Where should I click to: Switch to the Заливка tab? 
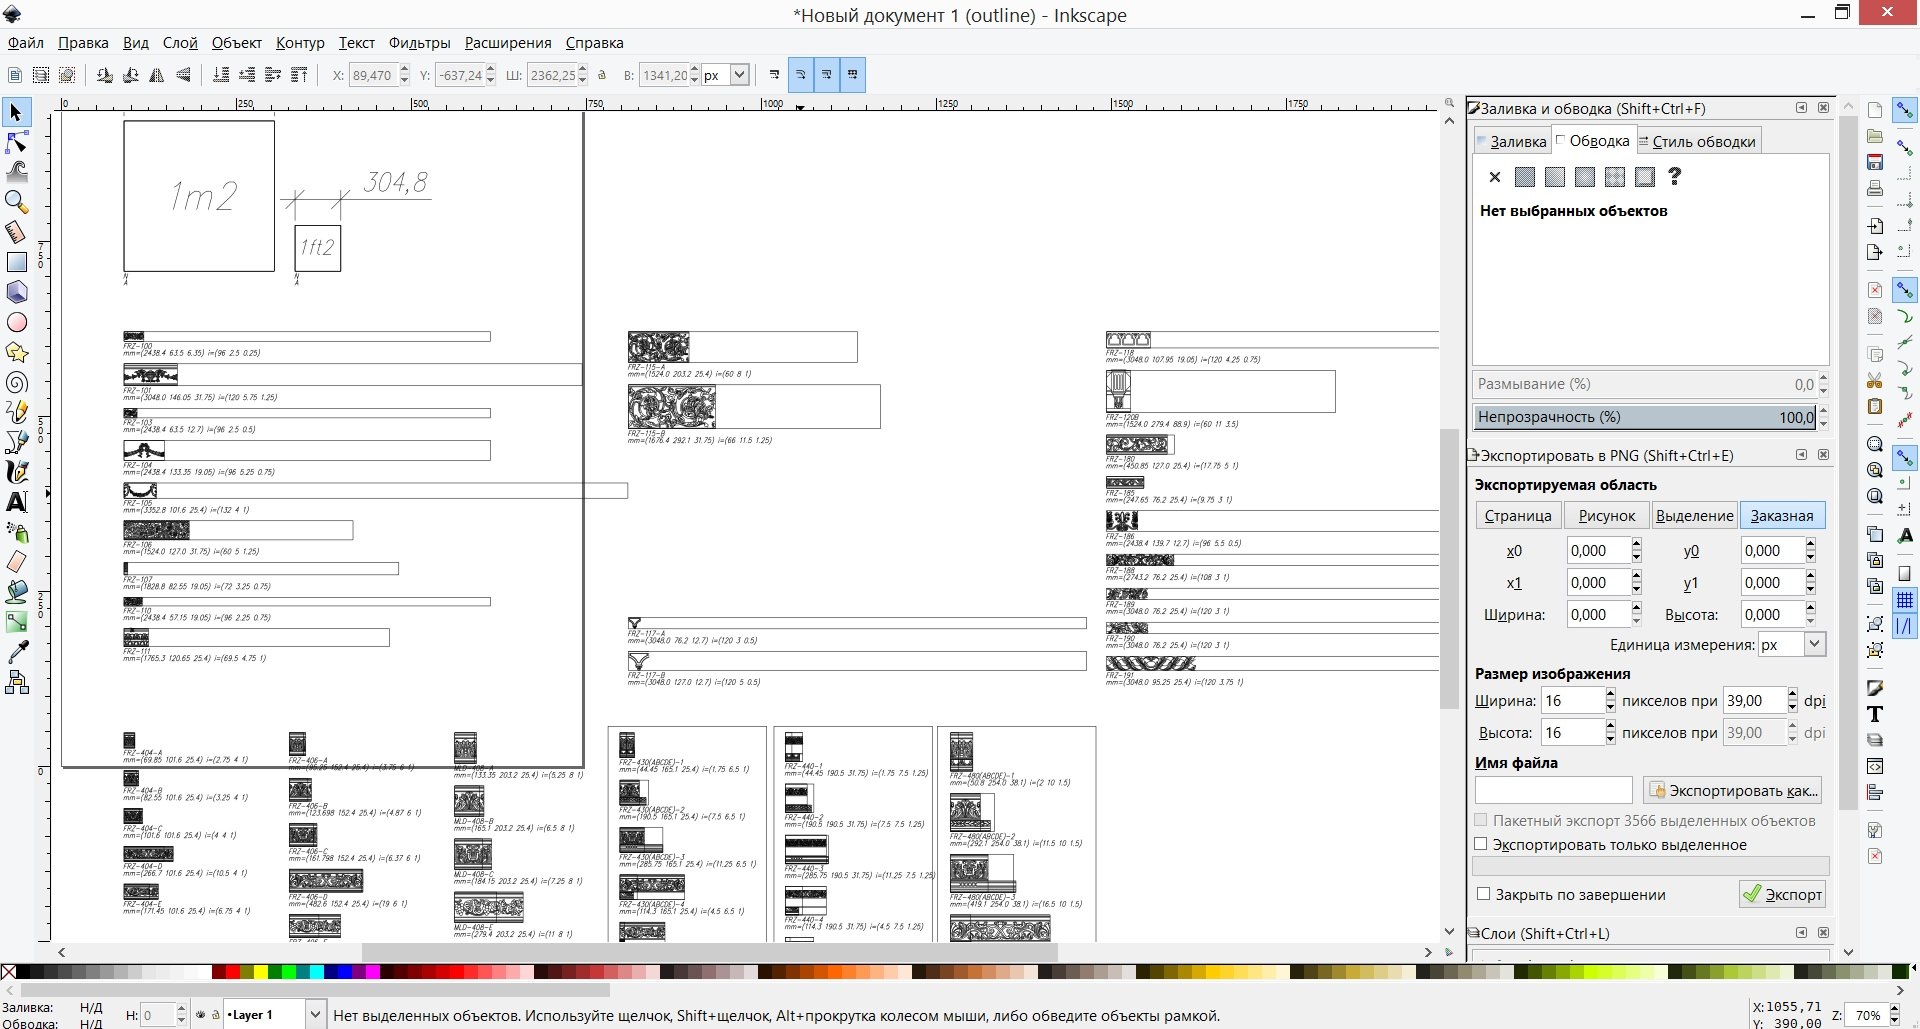1511,142
